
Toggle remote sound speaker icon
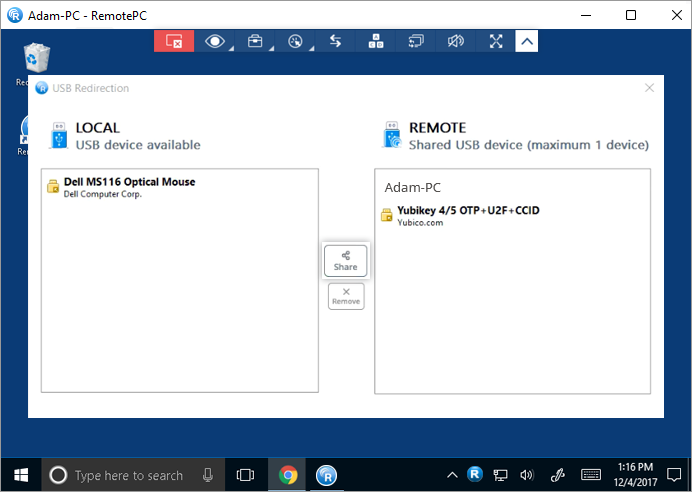tap(456, 41)
